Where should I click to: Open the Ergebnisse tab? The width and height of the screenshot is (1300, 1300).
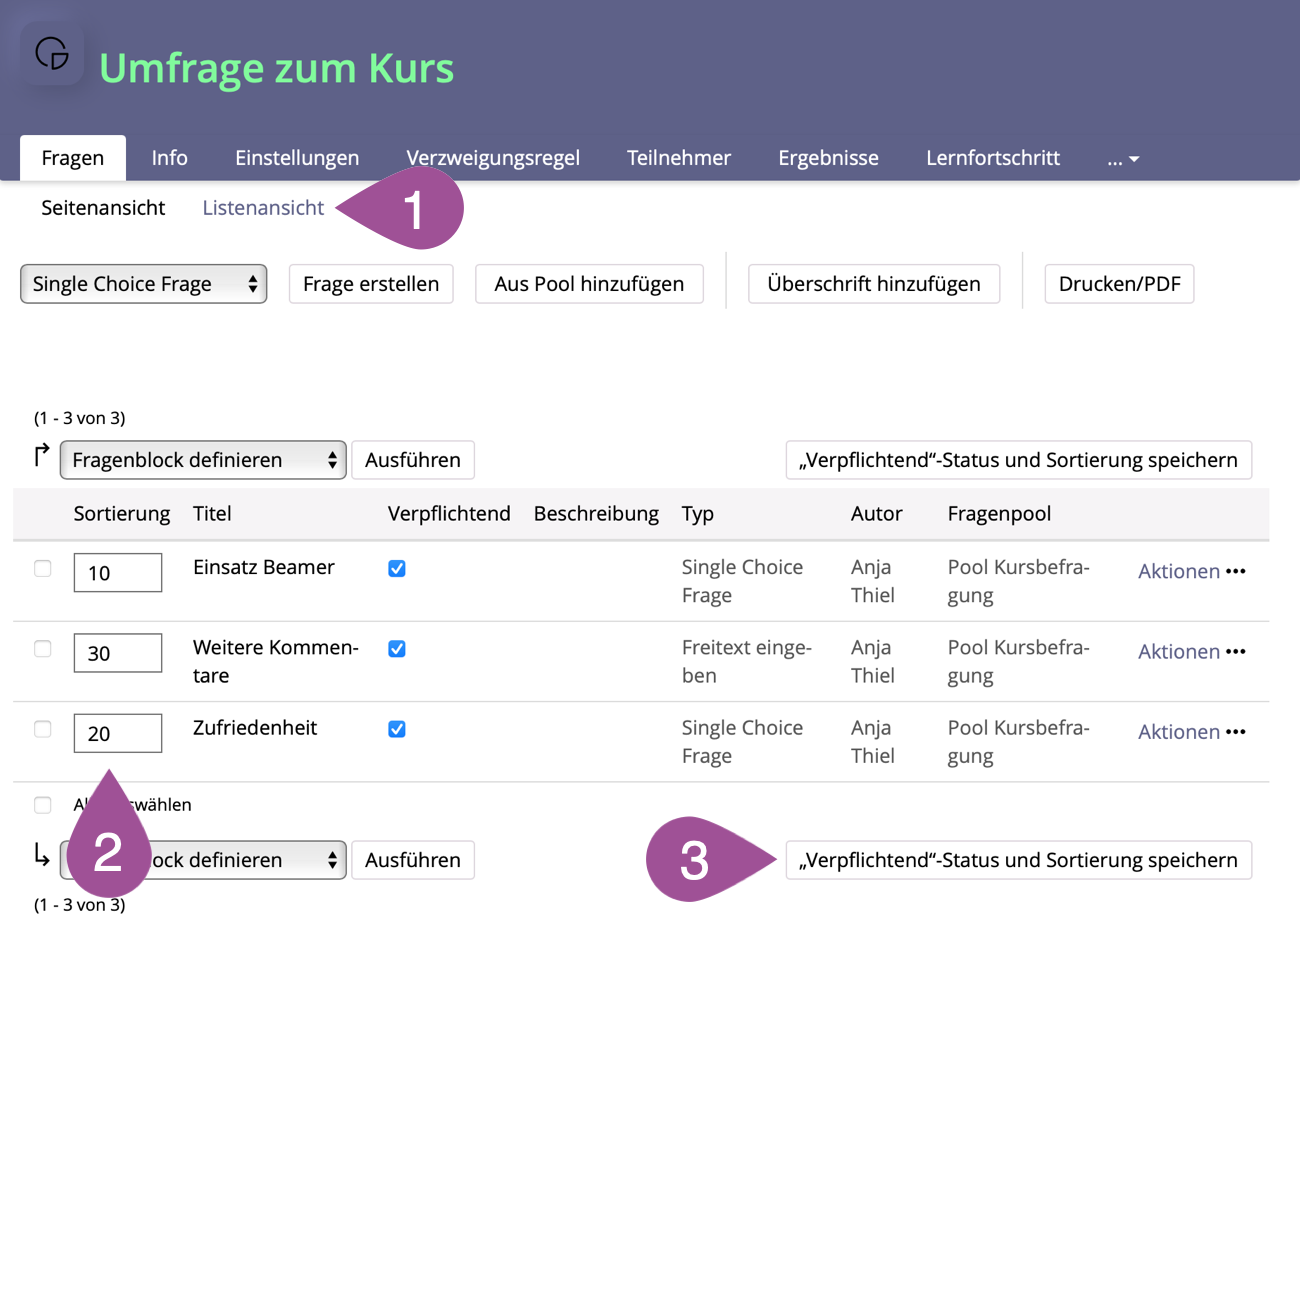point(828,158)
